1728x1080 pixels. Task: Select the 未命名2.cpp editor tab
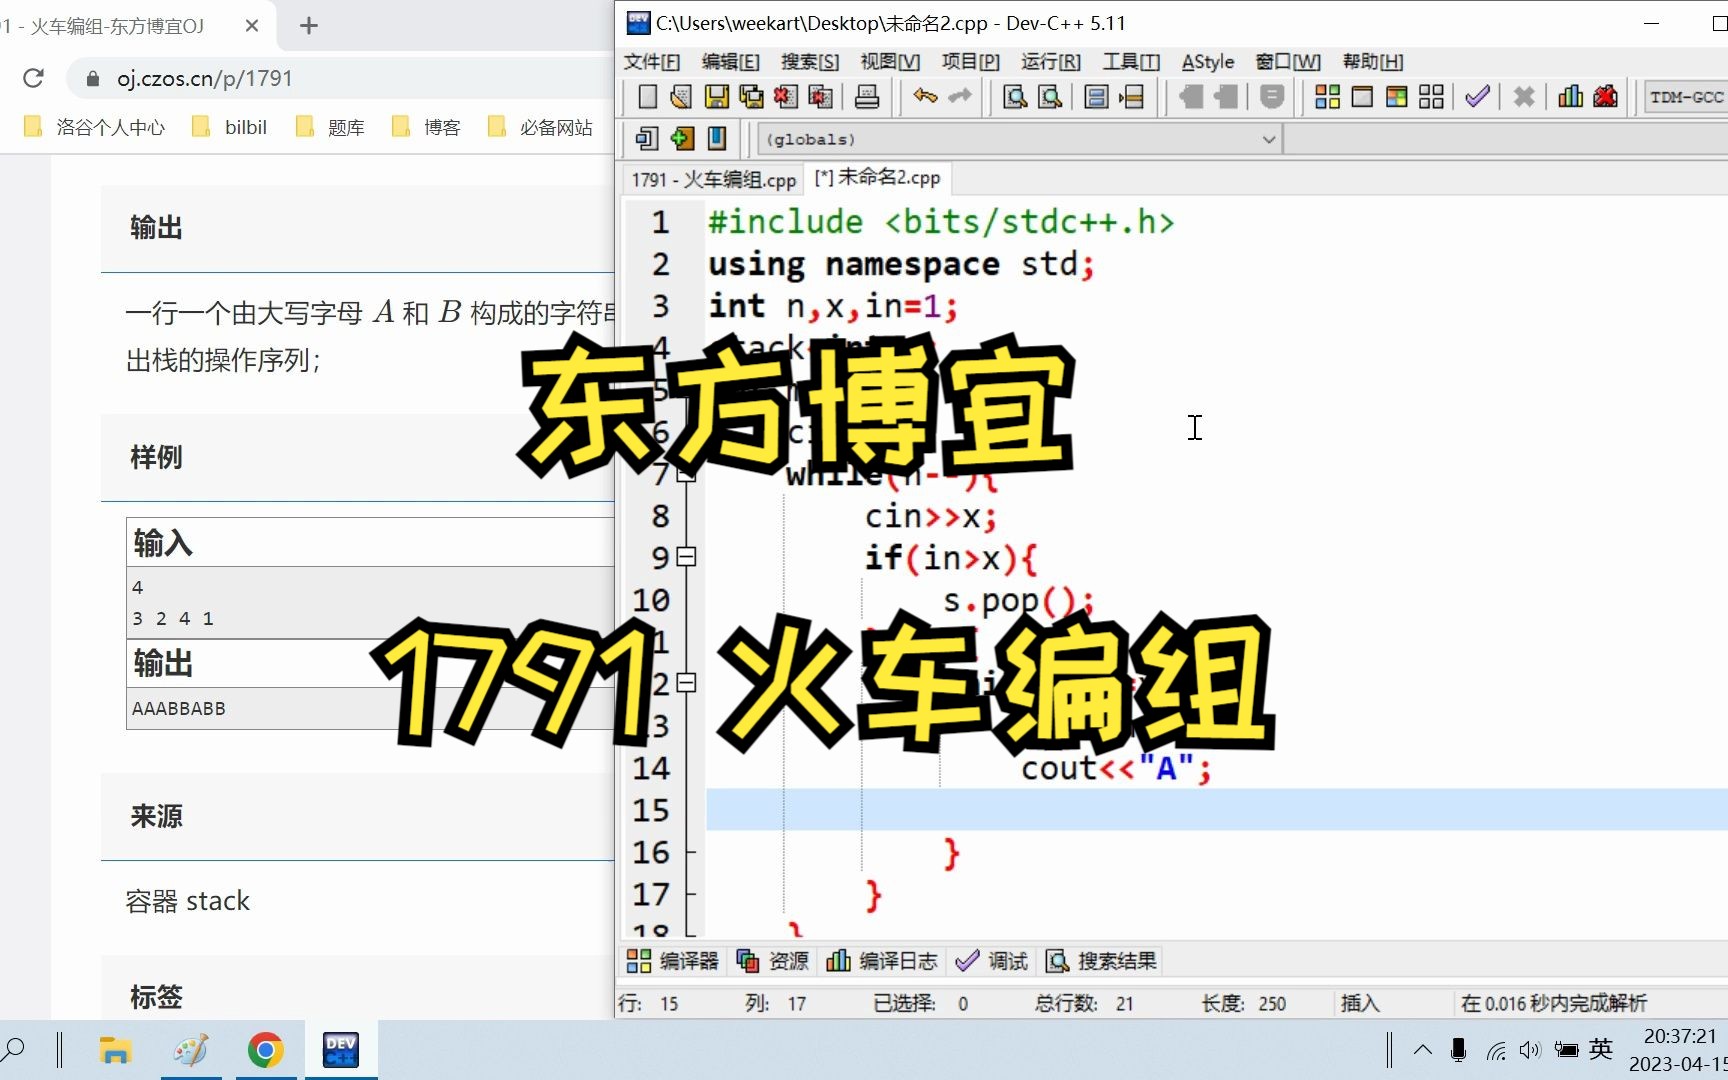877,178
